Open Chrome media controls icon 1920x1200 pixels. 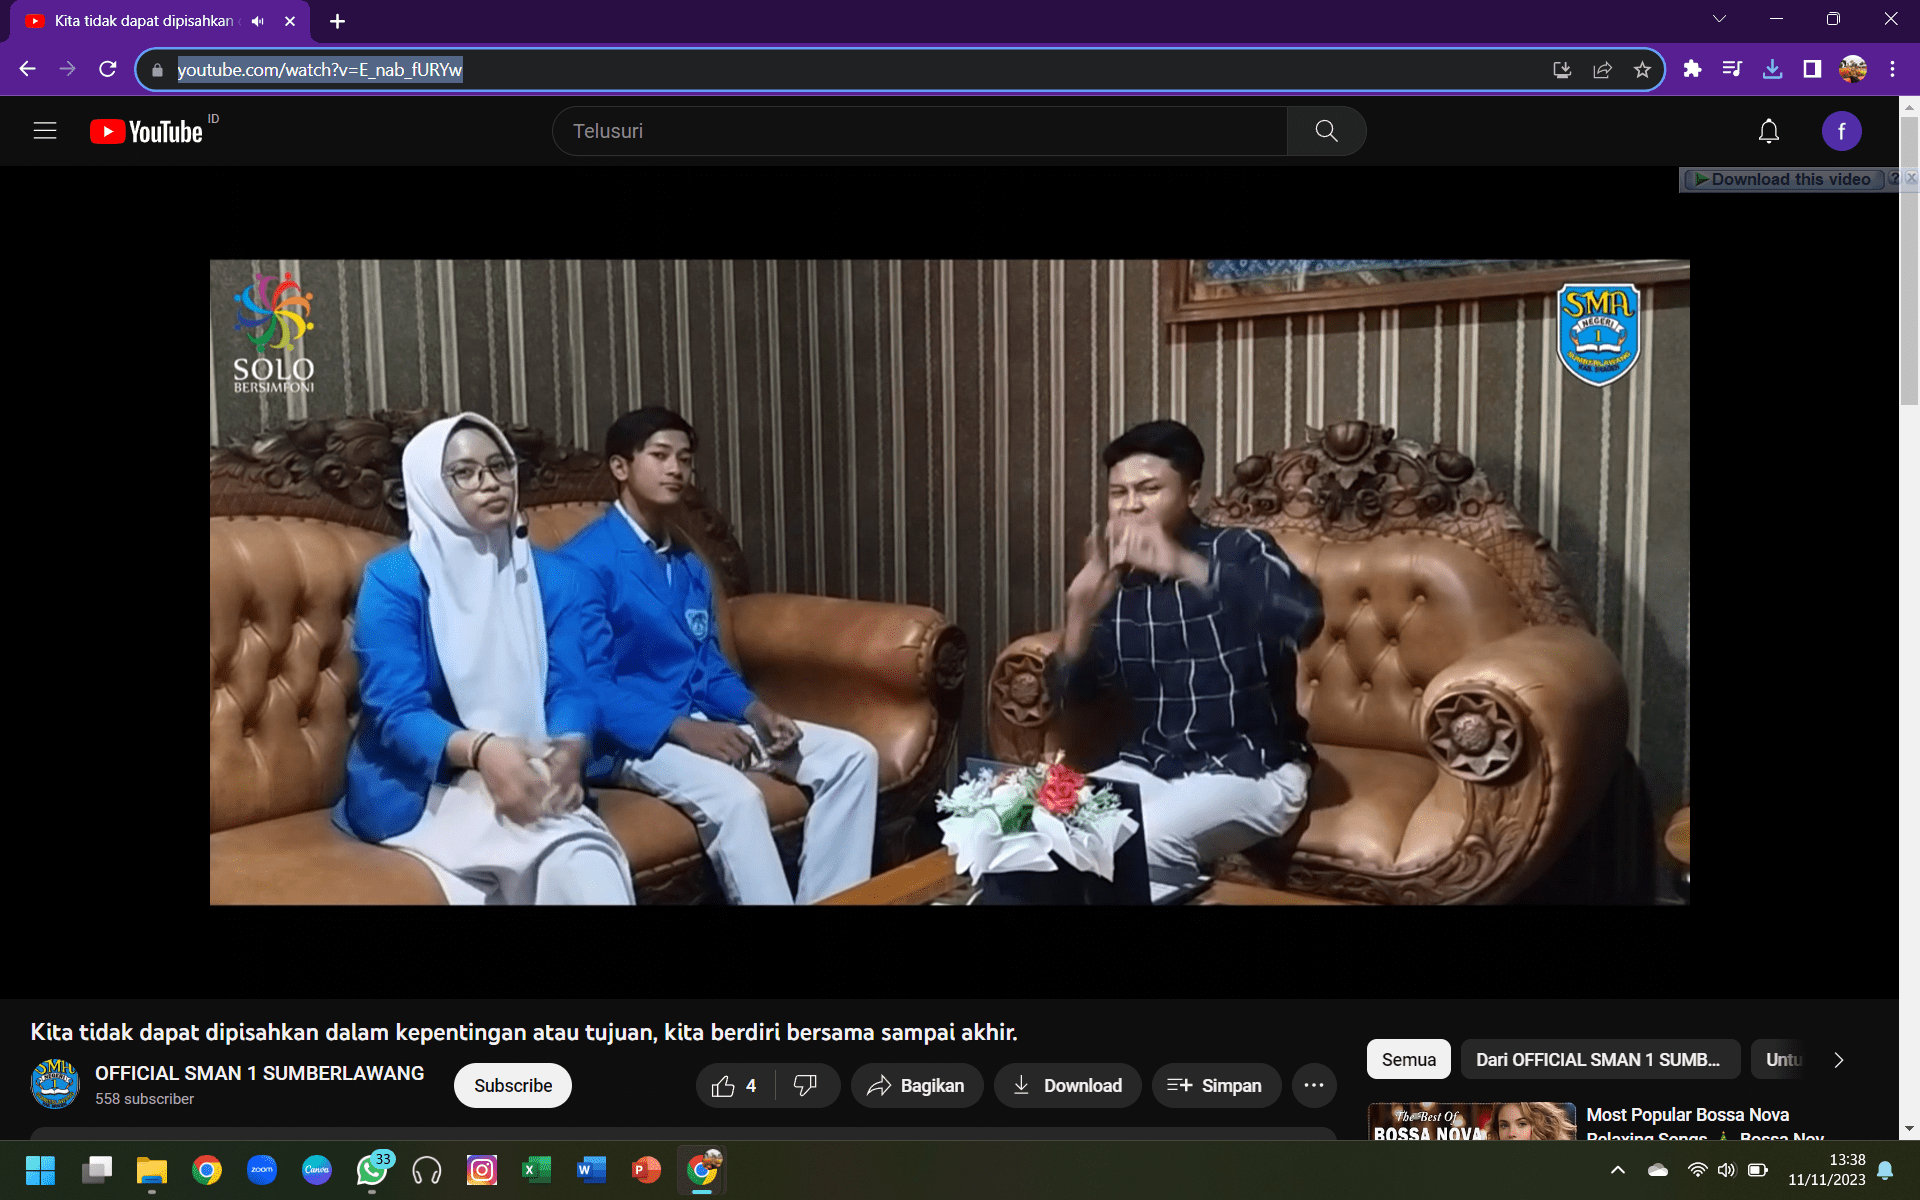pos(1732,69)
